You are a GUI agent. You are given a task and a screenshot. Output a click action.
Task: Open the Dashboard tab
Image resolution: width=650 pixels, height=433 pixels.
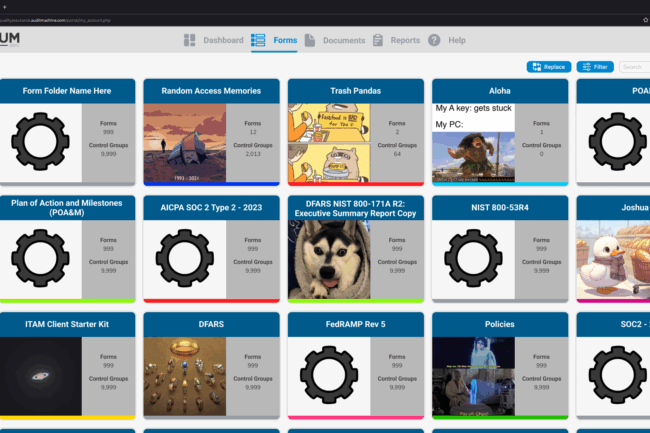coord(223,40)
